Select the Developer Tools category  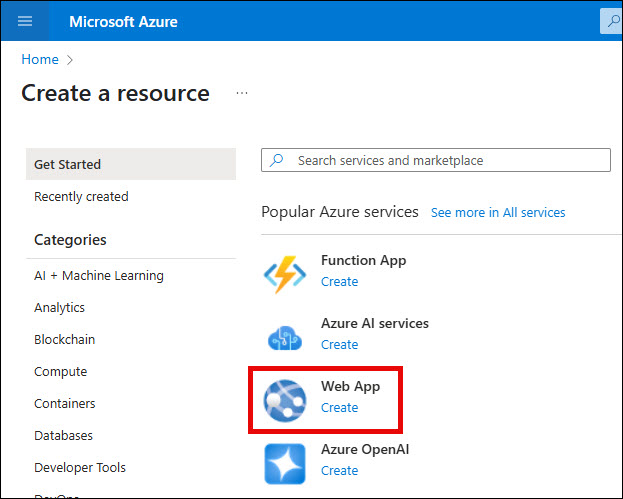point(79,467)
